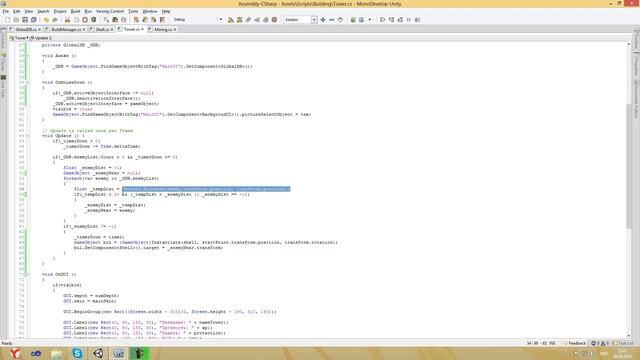Click the minus delete layout icon
Screen dimensions: 640x360
tap(331, 20)
